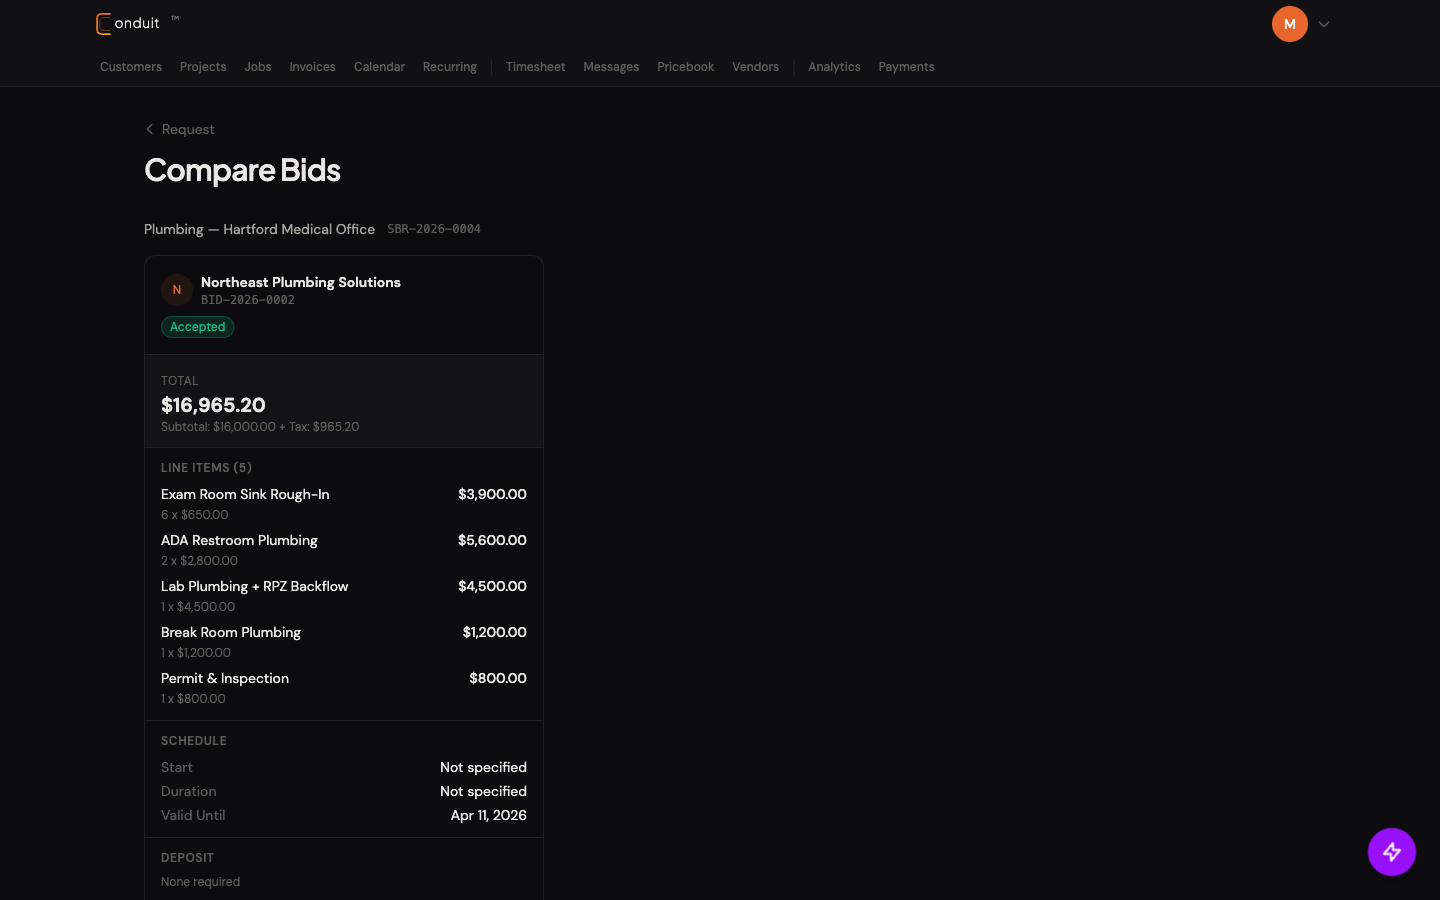
Task: Open the Customers menu item
Action: point(131,67)
